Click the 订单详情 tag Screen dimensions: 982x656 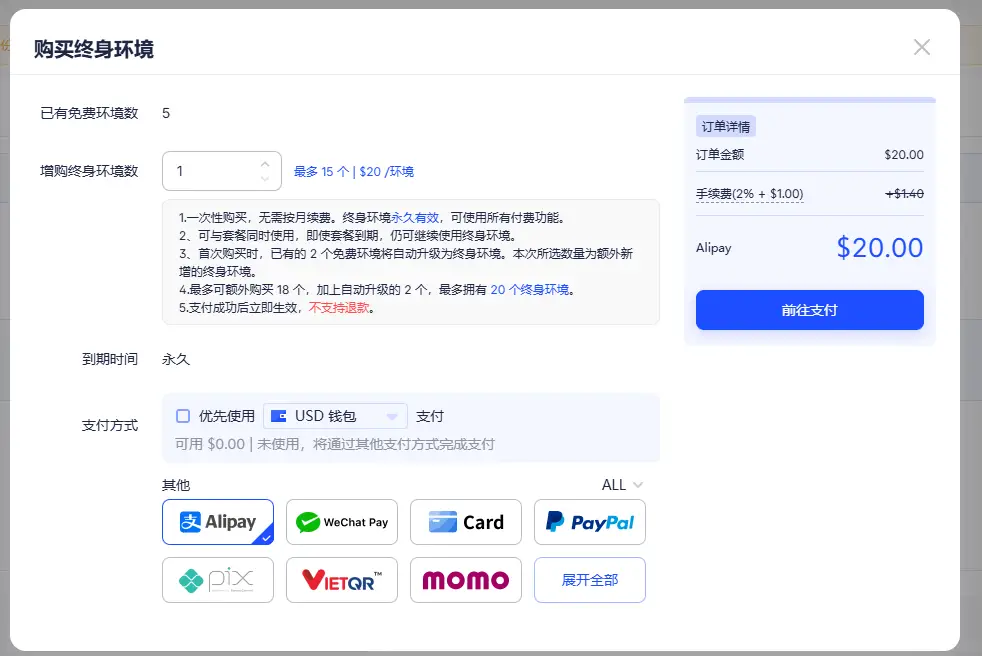(726, 127)
